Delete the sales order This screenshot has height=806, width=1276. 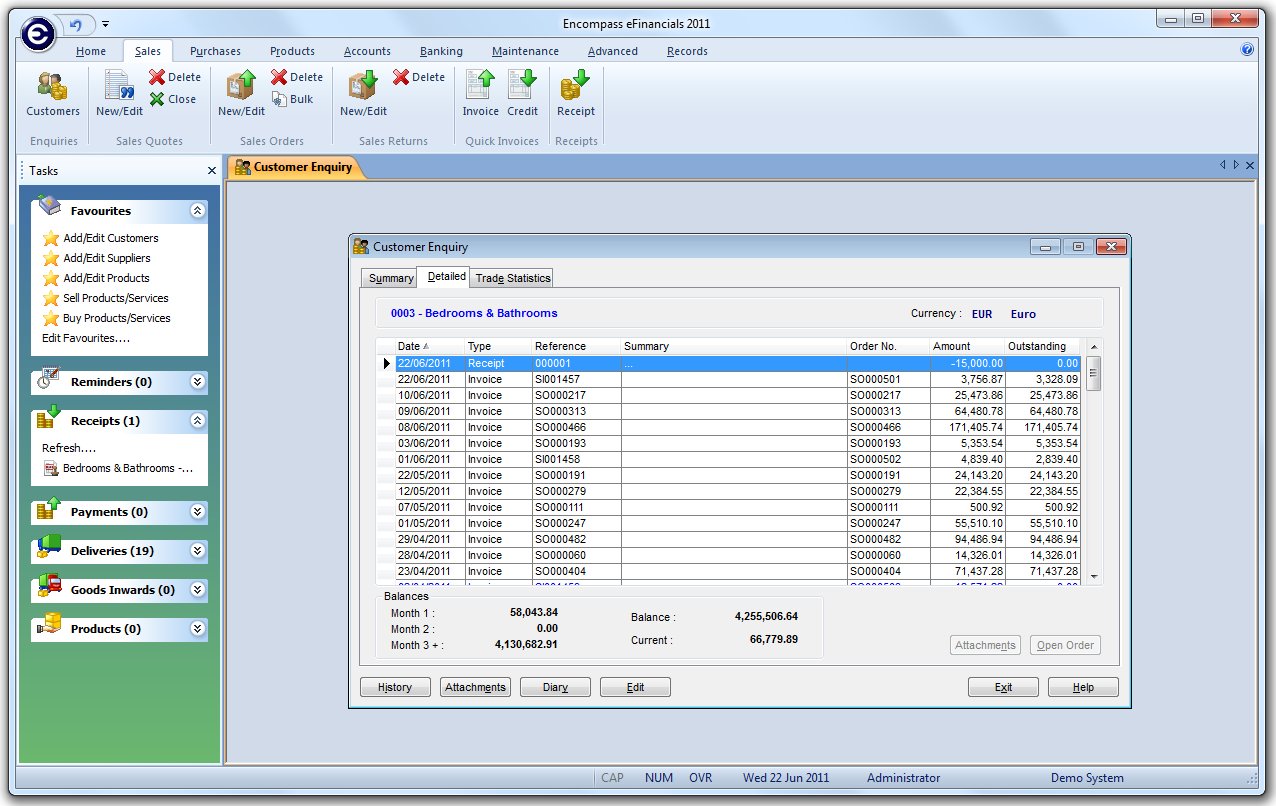297,77
